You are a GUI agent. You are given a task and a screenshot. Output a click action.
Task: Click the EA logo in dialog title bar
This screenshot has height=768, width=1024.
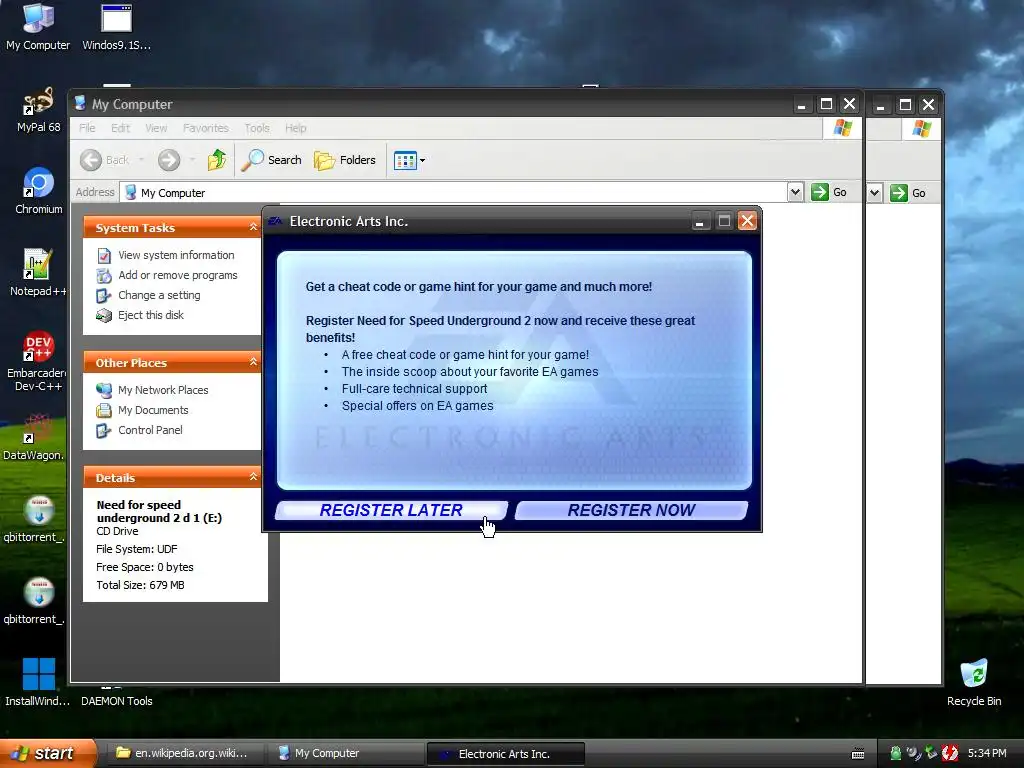click(275, 221)
